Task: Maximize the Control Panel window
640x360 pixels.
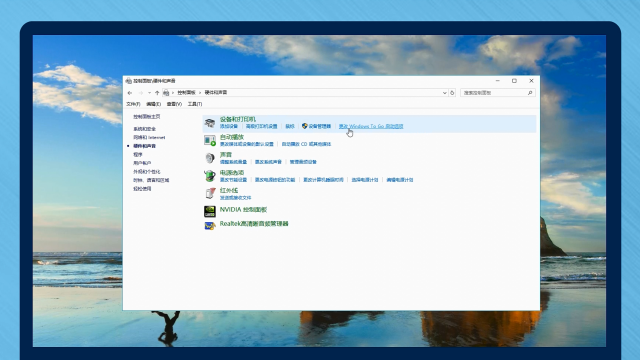Action: click(514, 81)
